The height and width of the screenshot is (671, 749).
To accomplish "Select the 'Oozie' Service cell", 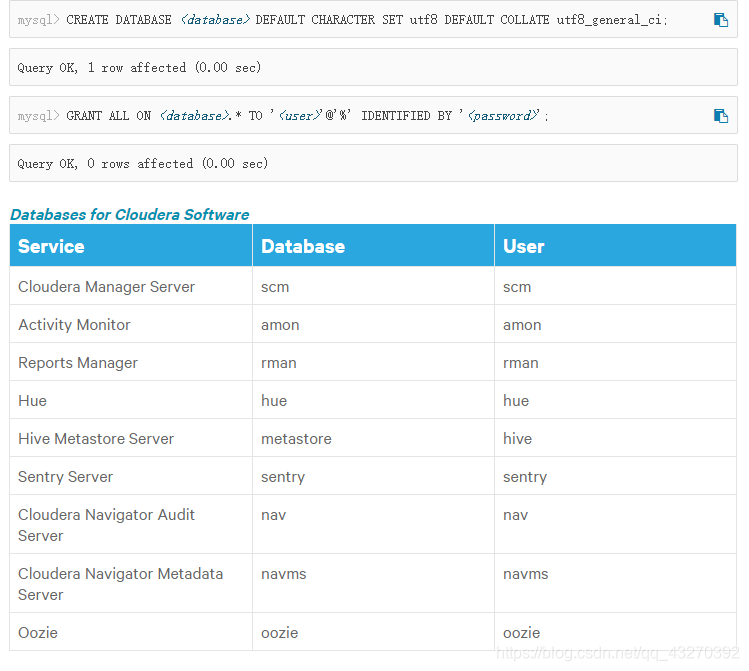I will [x=131, y=632].
